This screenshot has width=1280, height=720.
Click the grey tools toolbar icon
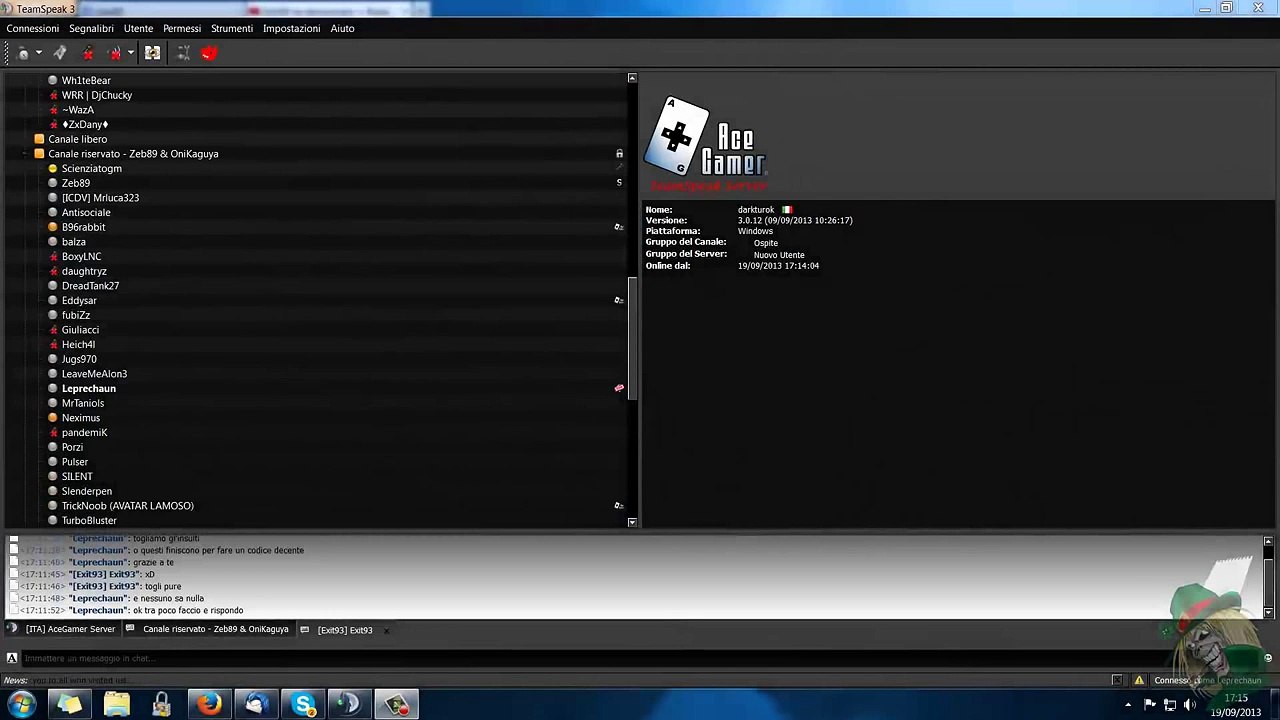point(183,53)
